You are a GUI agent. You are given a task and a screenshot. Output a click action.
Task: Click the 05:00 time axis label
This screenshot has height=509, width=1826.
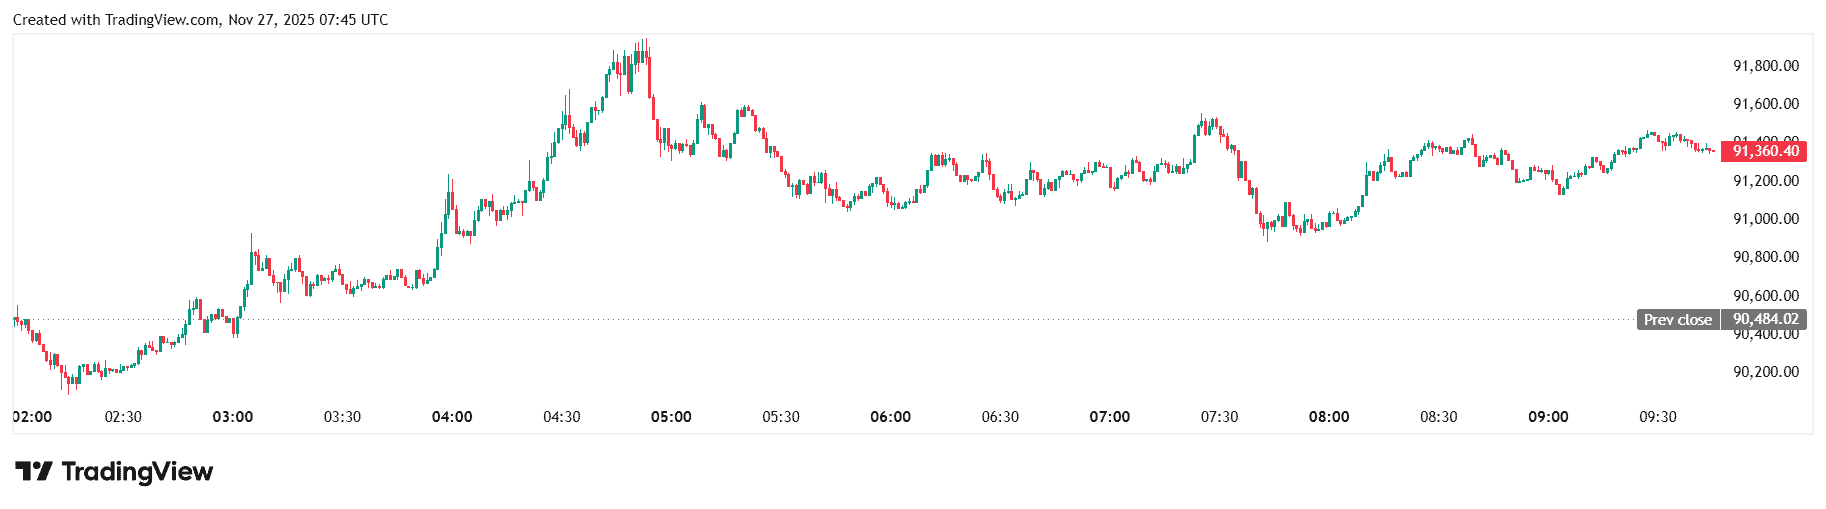(671, 417)
